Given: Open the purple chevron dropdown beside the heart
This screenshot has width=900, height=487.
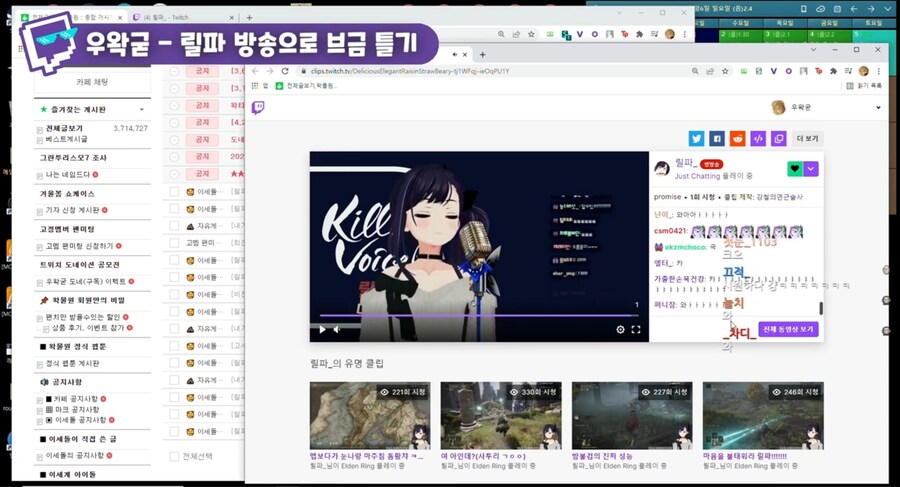Looking at the screenshot, I should click(x=810, y=169).
